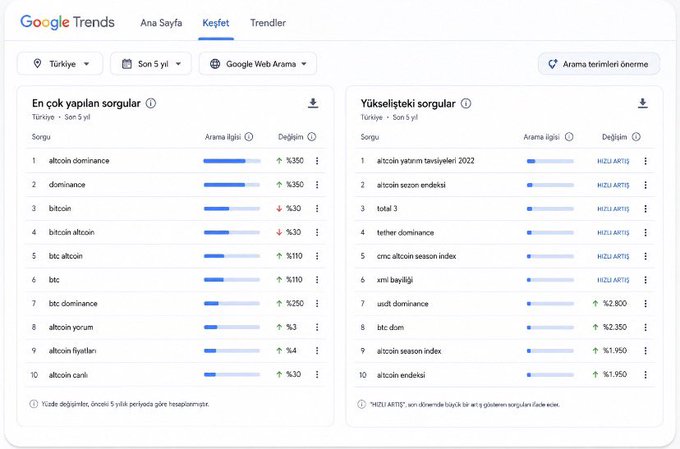Click the Sorgu column header in left panel

41,137
